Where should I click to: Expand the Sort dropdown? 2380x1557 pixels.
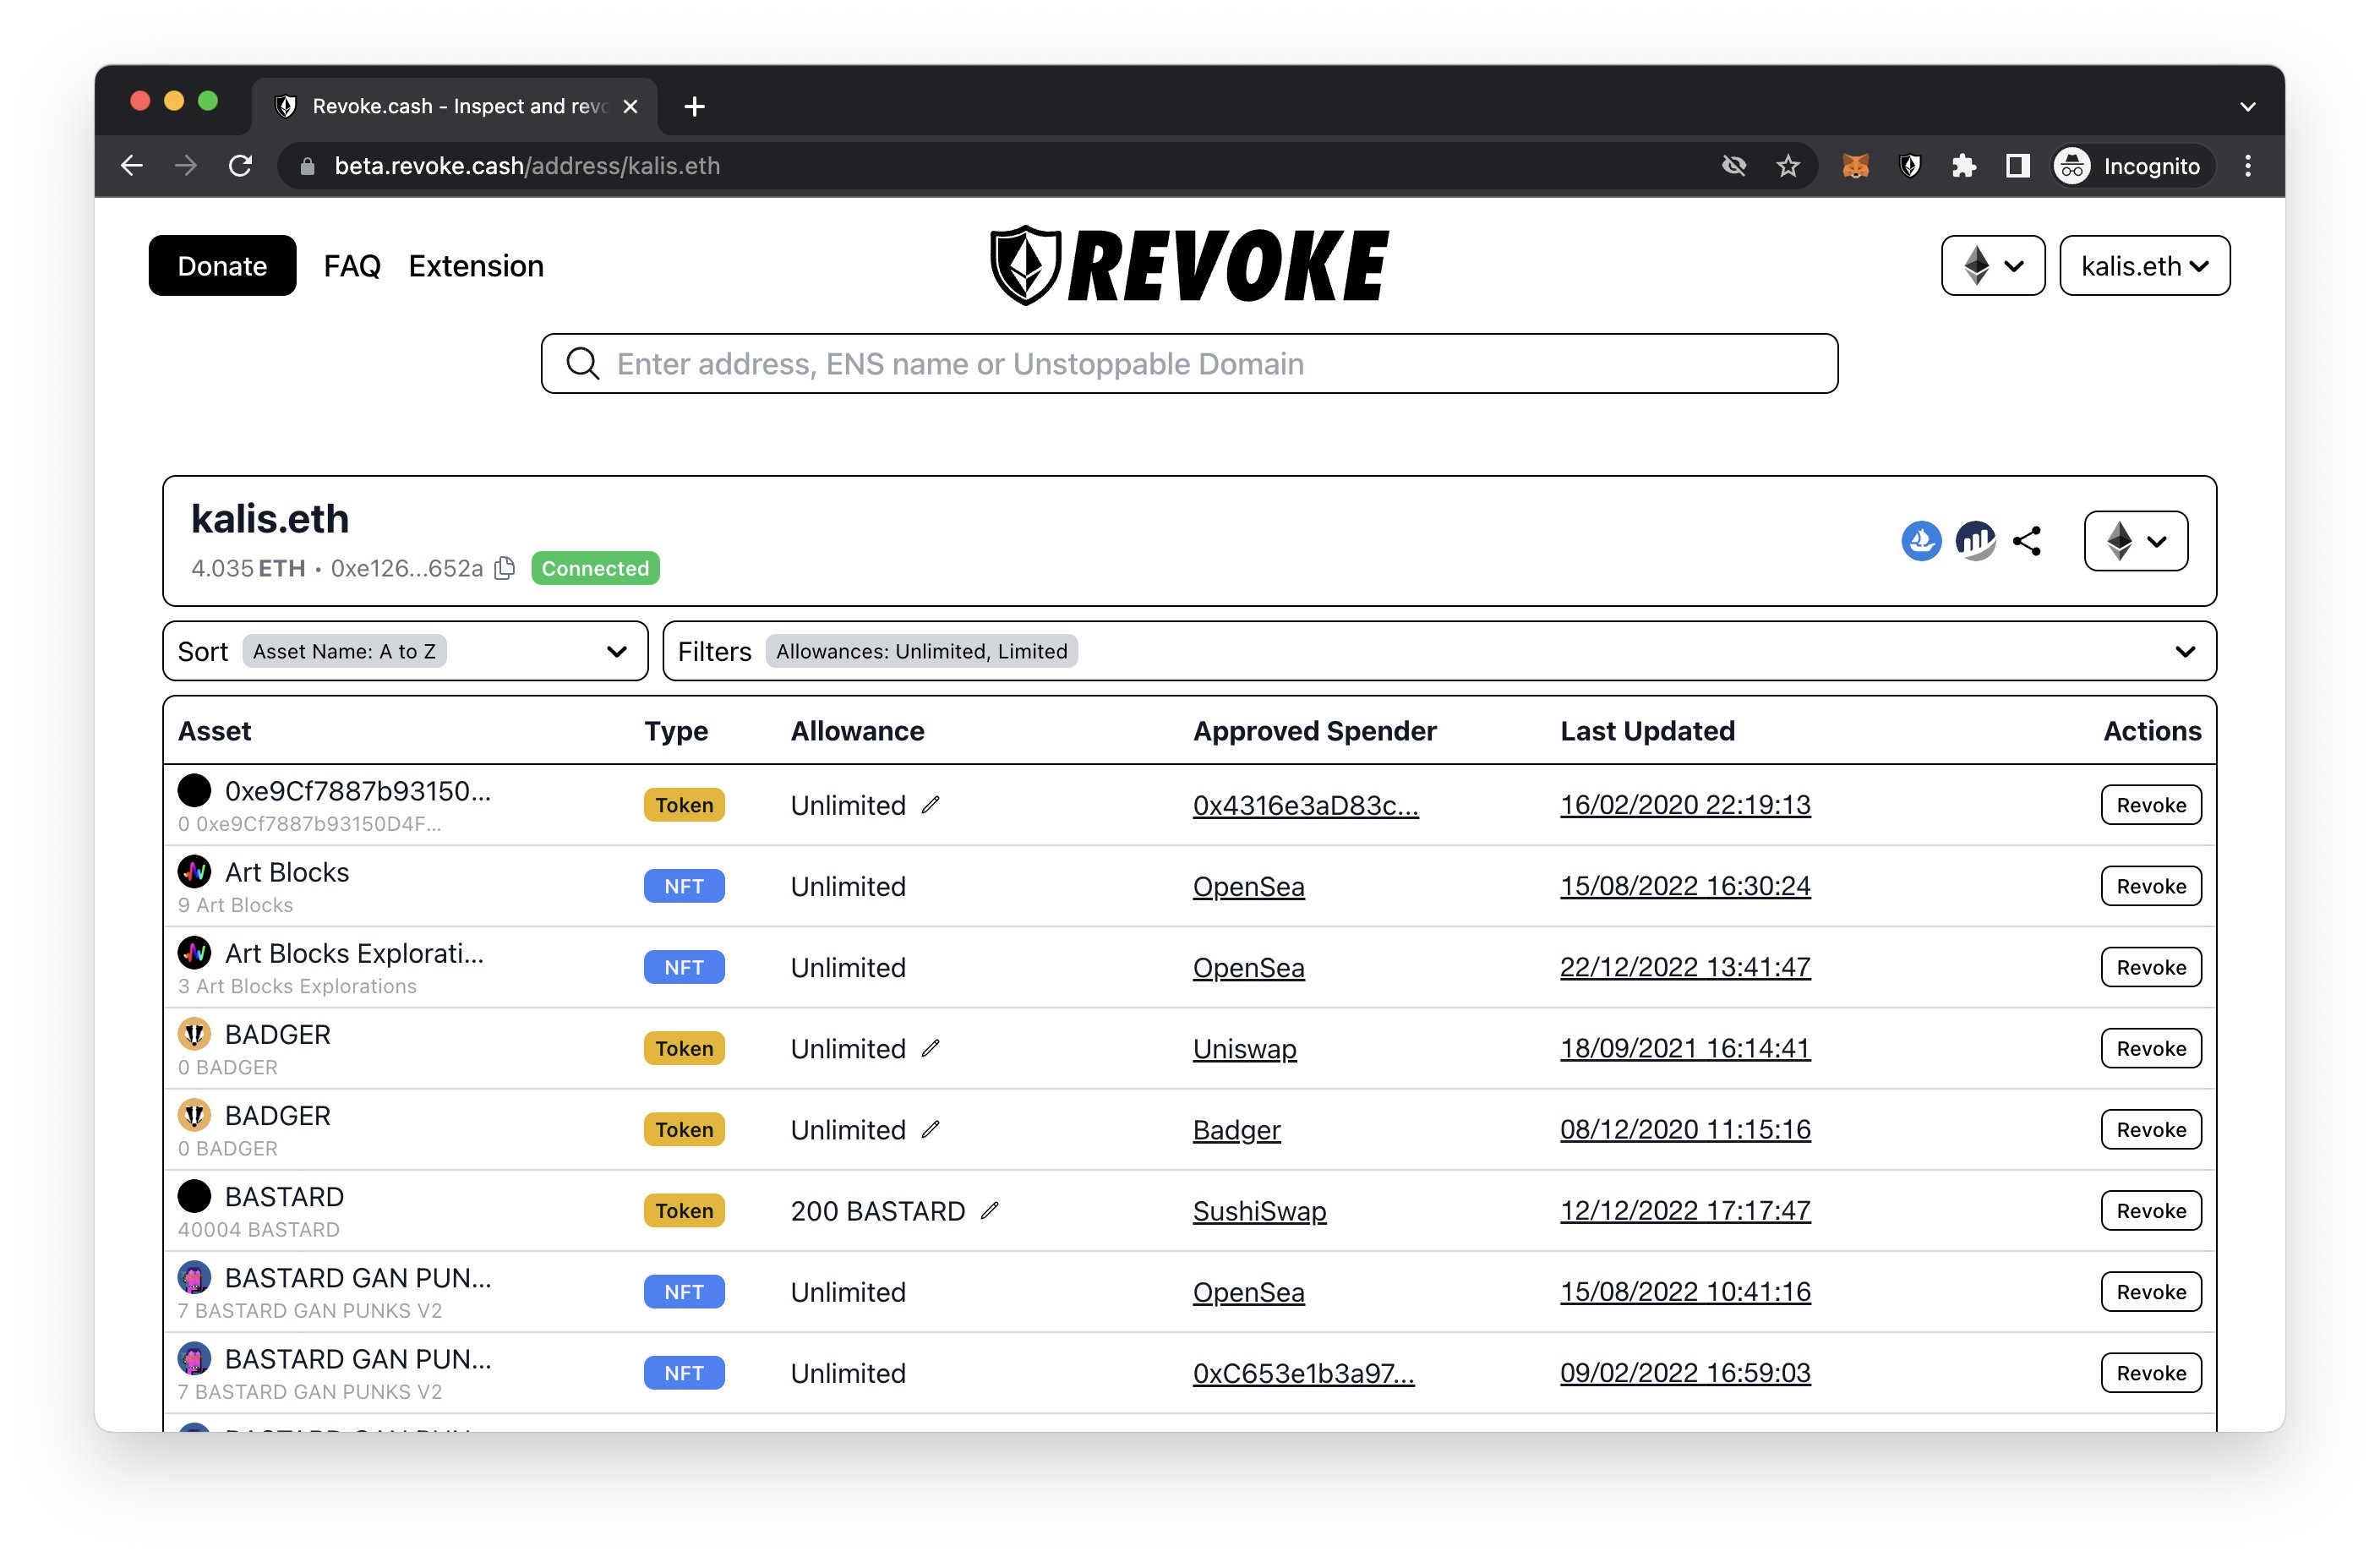tap(405, 651)
